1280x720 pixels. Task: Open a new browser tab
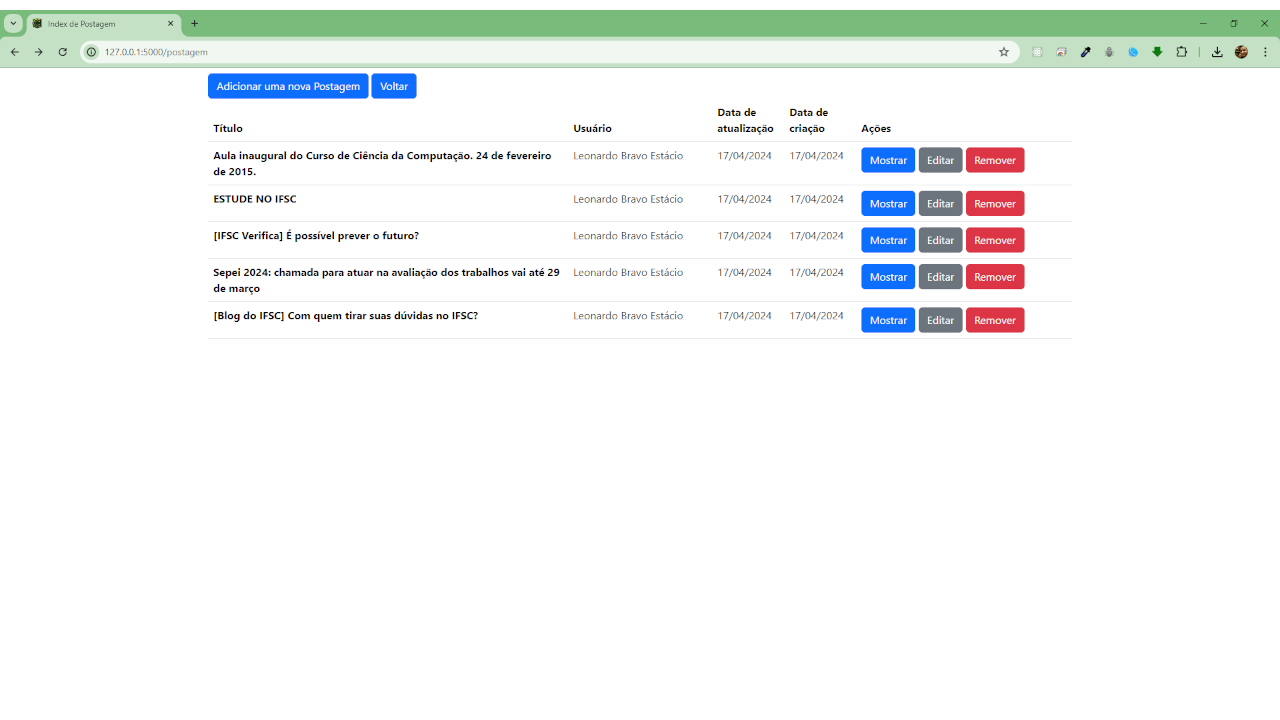(195, 23)
